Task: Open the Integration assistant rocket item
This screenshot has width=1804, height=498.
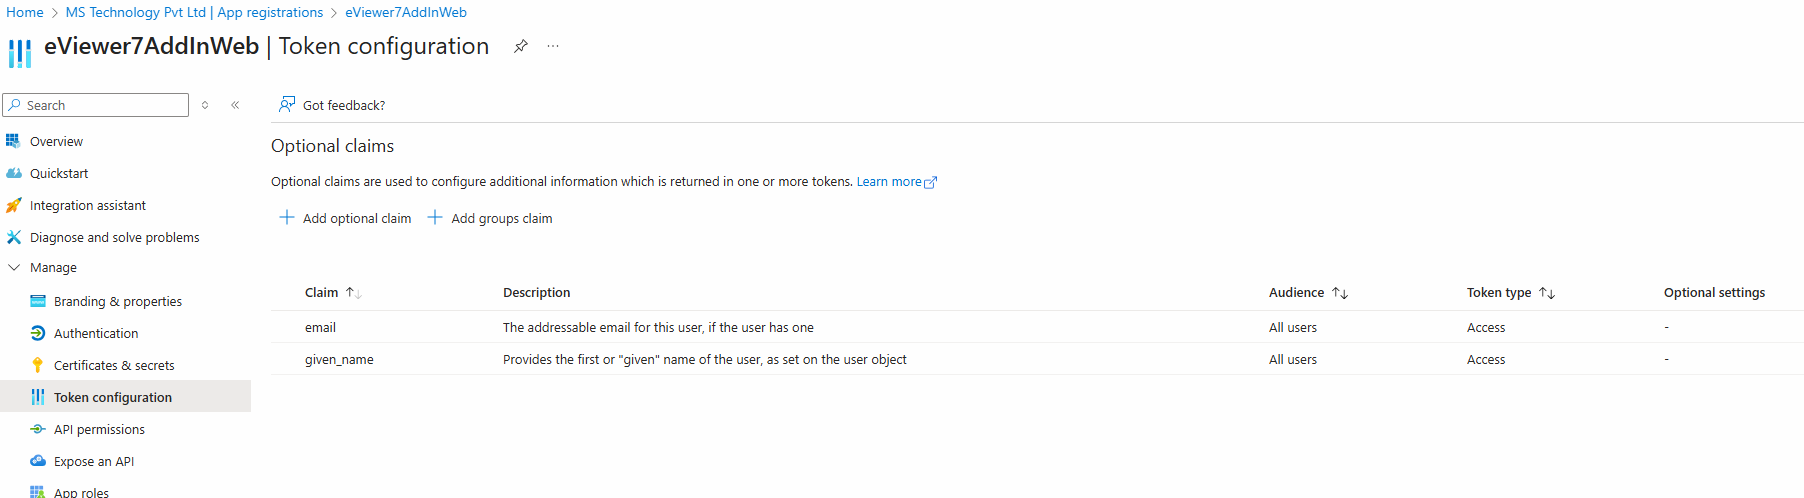Action: coord(87,205)
